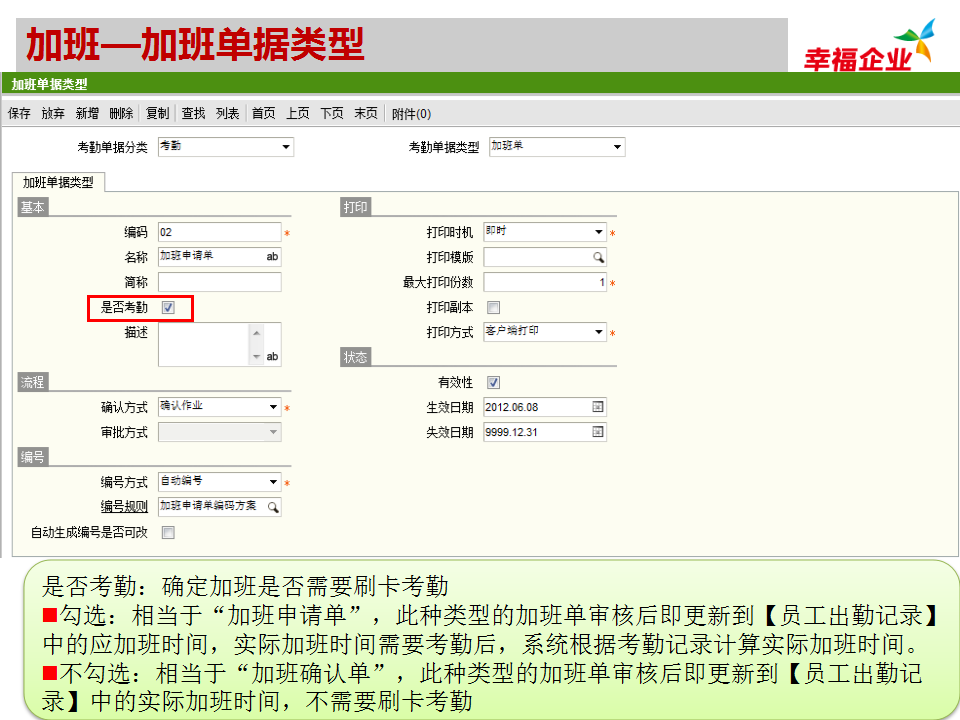Open the 确认方式 dropdown list
This screenshot has width=960, height=720.
click(x=273, y=407)
